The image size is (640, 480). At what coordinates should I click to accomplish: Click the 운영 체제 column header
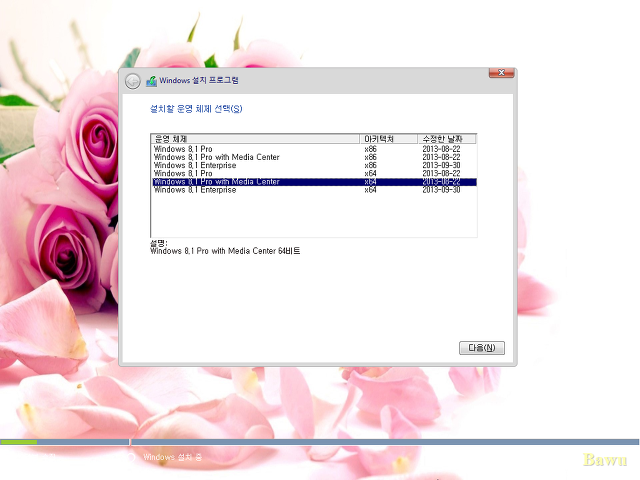[256, 139]
